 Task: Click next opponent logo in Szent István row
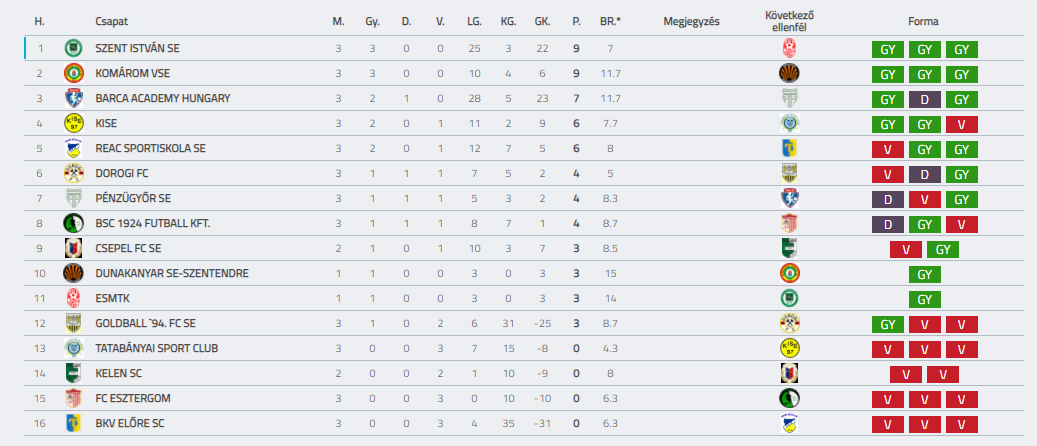coord(789,48)
